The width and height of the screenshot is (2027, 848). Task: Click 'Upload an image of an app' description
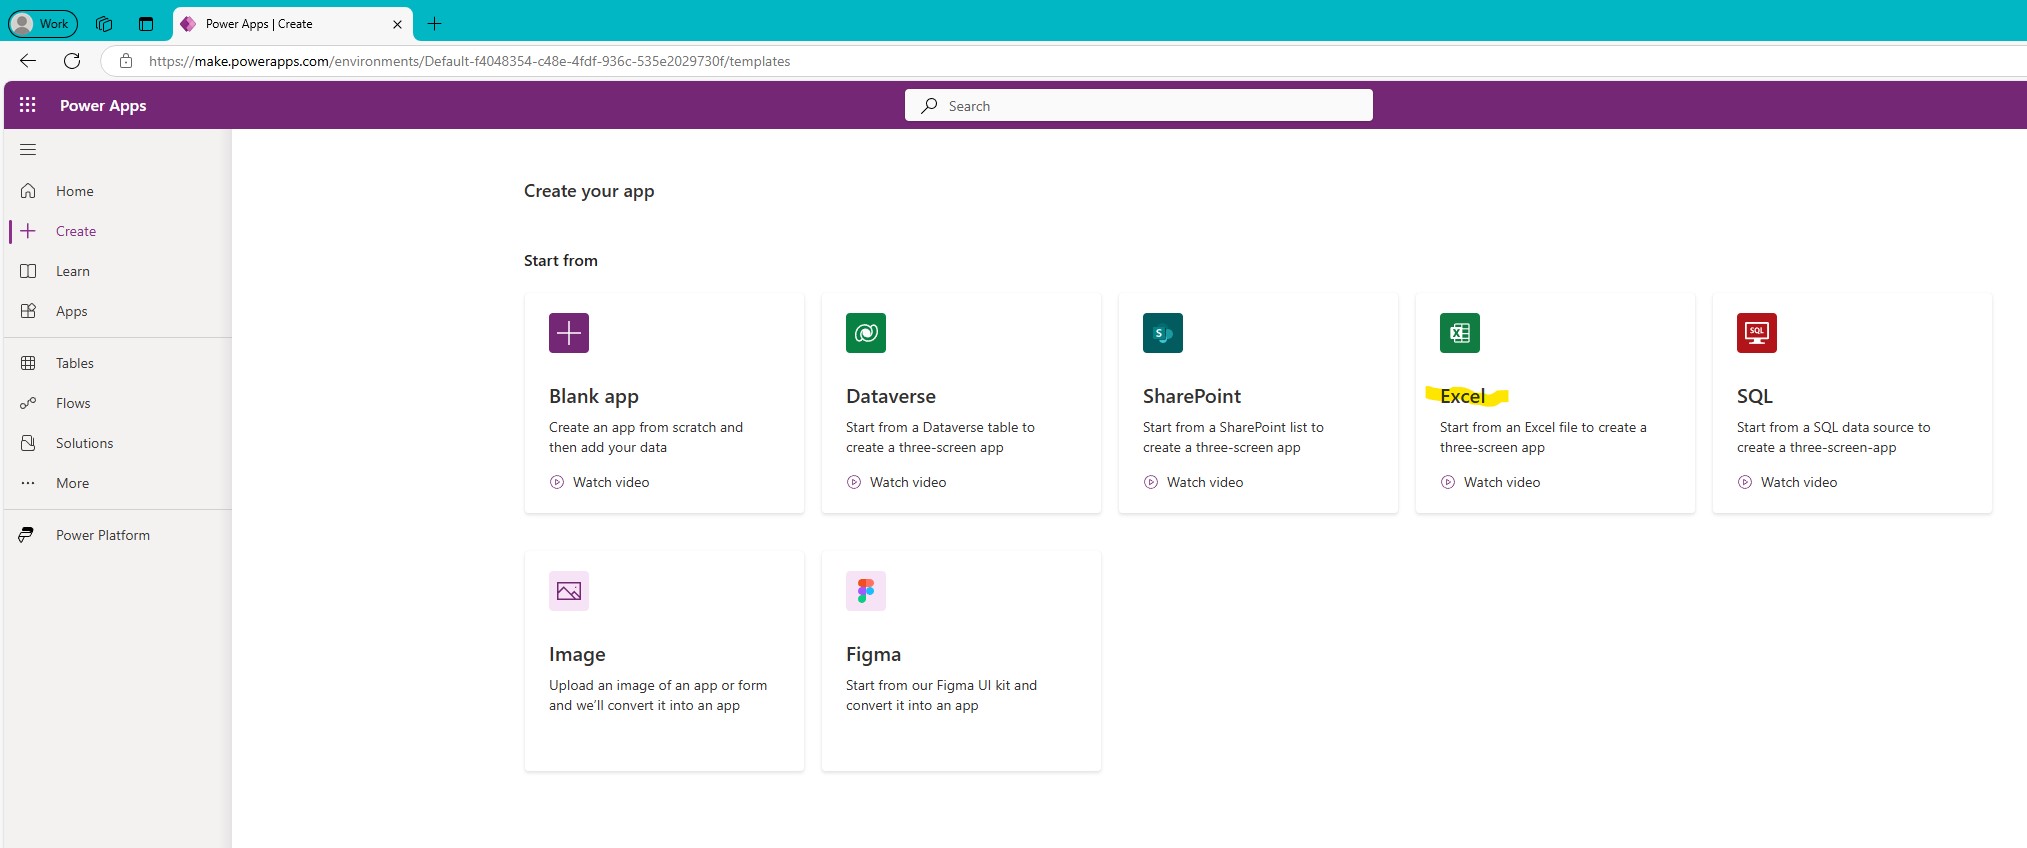[658, 695]
